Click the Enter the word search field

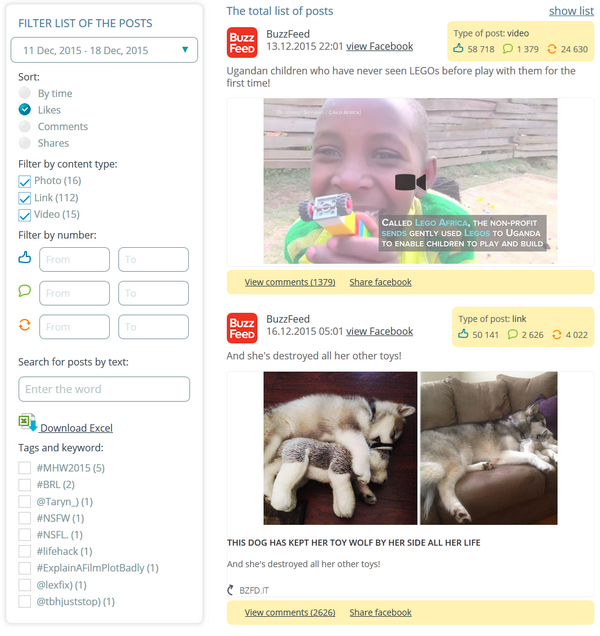(x=104, y=389)
